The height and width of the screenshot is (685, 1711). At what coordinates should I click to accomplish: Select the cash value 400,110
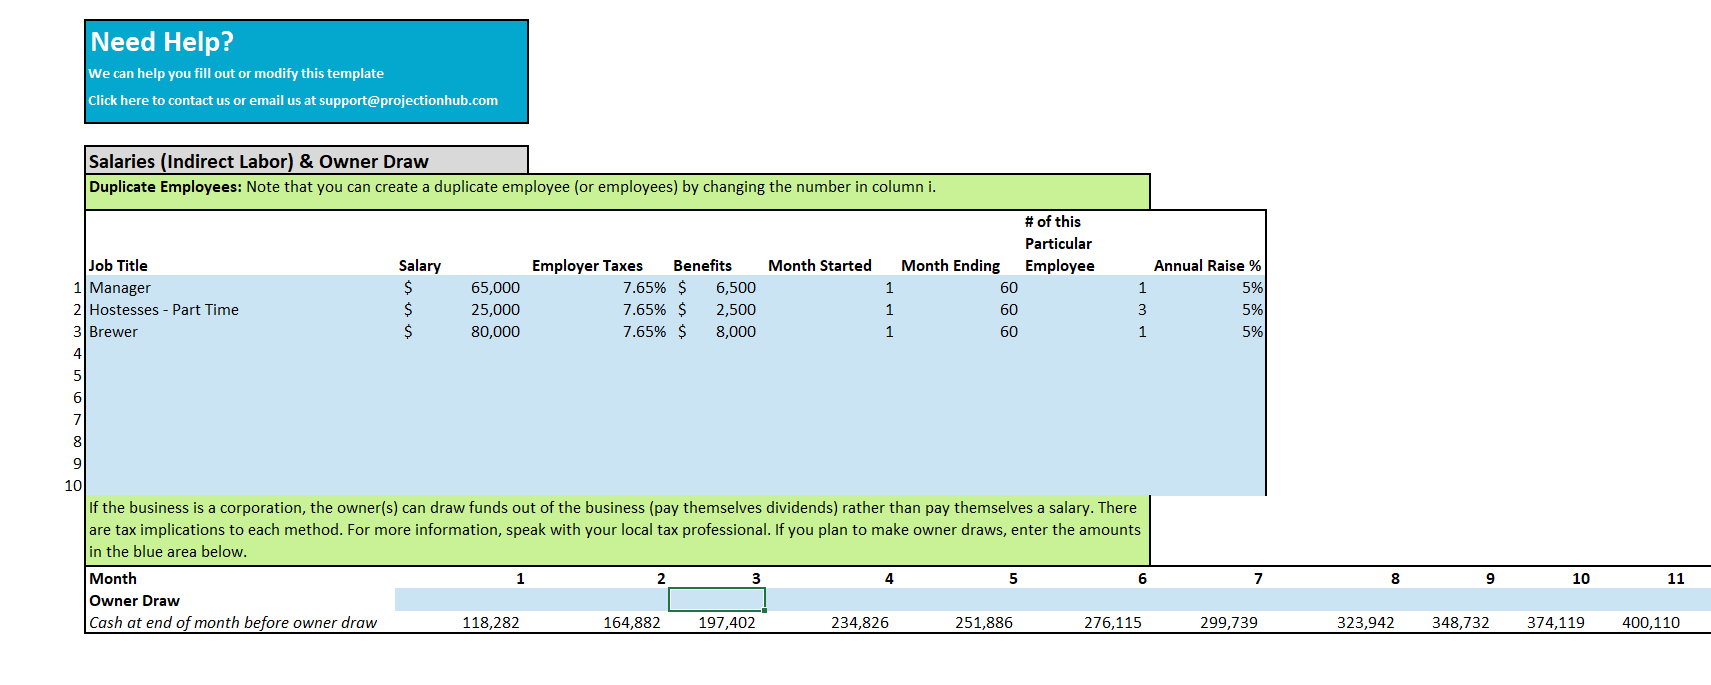(x=1651, y=623)
